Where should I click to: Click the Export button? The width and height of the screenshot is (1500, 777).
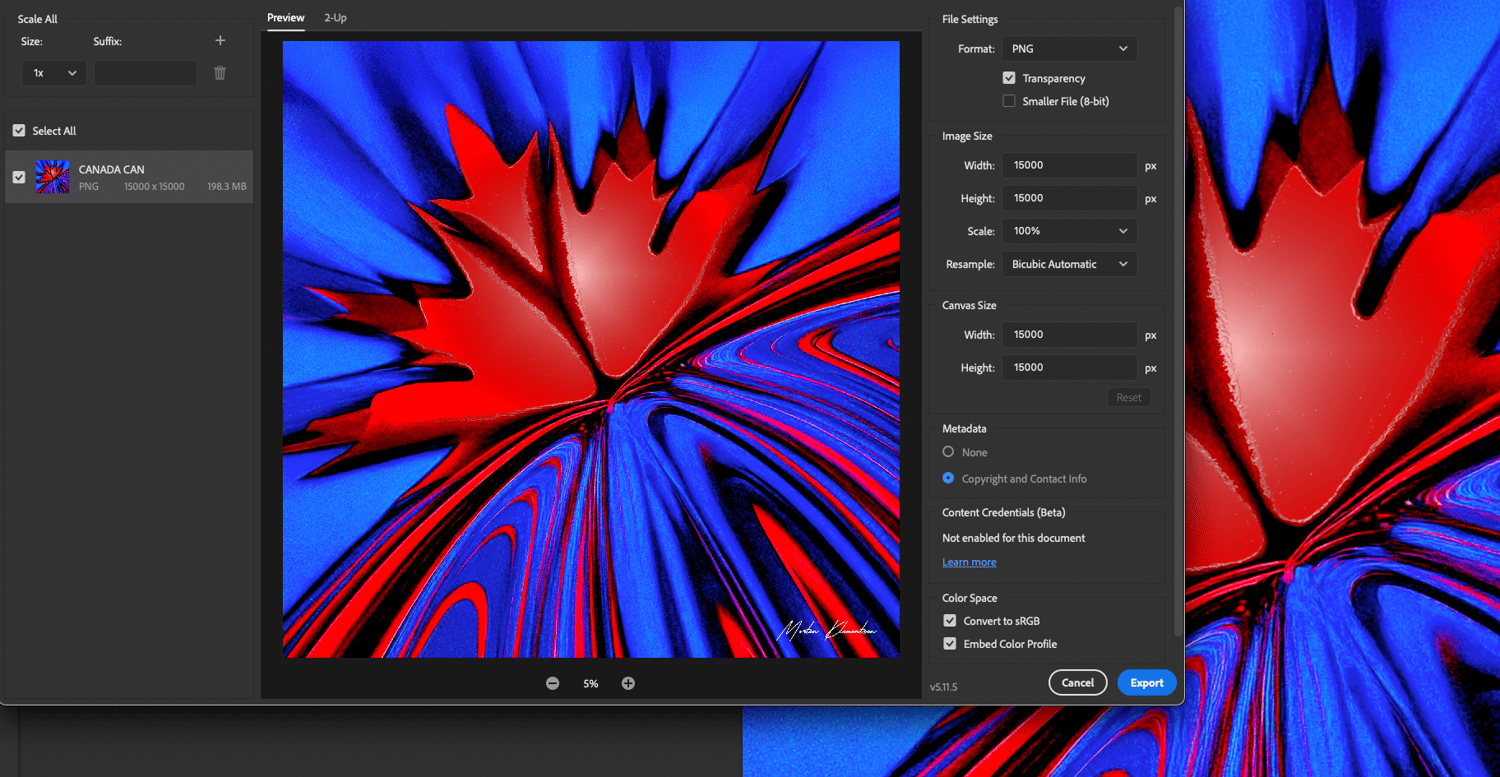1147,683
